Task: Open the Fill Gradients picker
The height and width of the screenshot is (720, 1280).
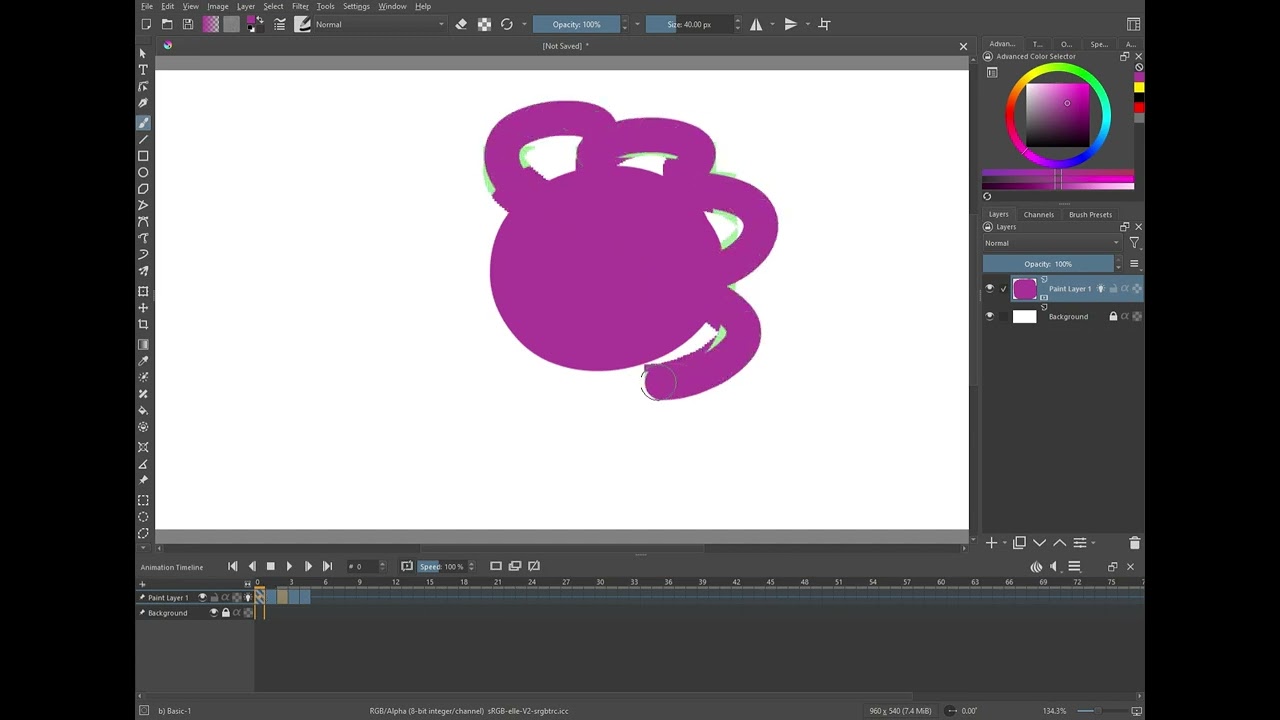Action: tap(211, 24)
